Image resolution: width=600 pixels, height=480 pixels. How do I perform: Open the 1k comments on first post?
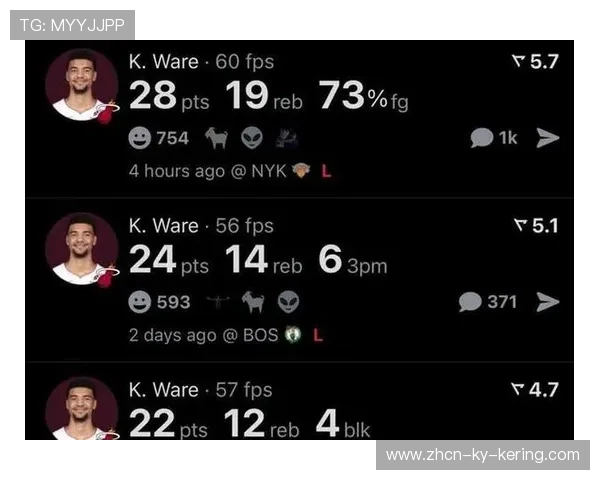click(494, 138)
